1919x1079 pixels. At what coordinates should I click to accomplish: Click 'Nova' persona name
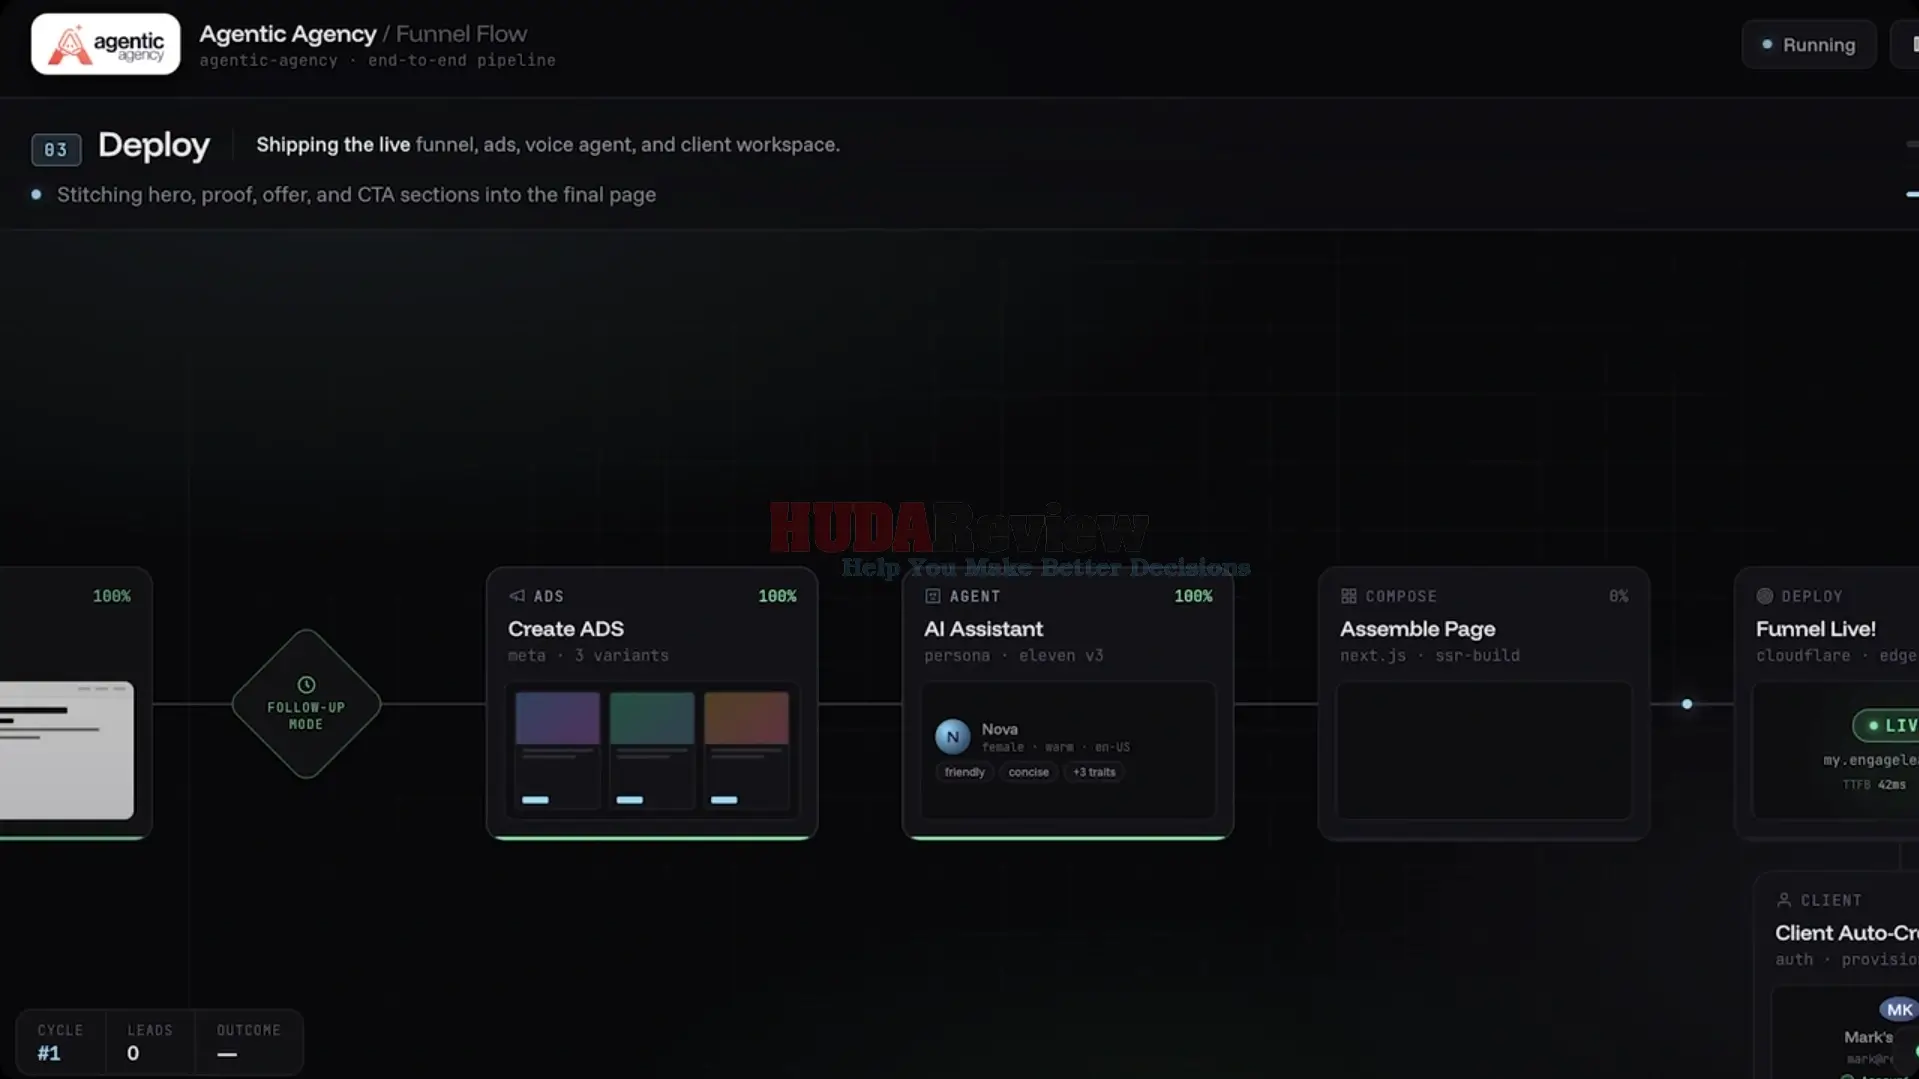(999, 729)
